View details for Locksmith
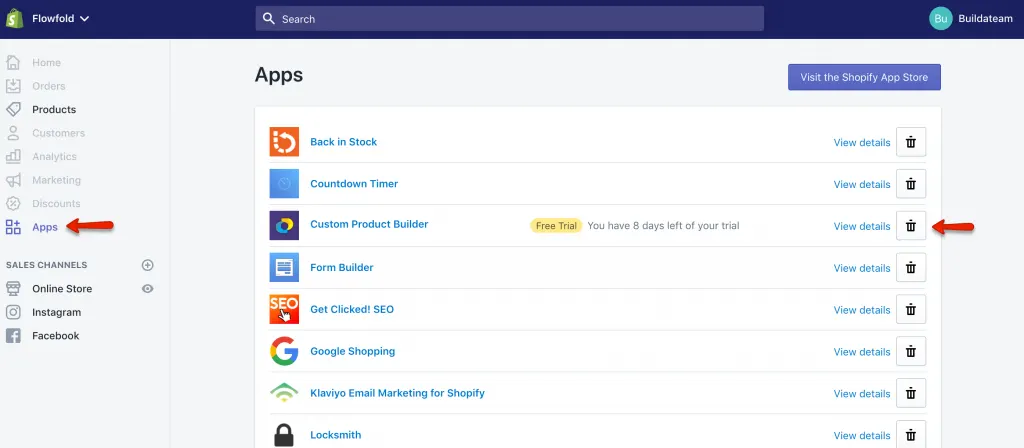 coord(862,435)
